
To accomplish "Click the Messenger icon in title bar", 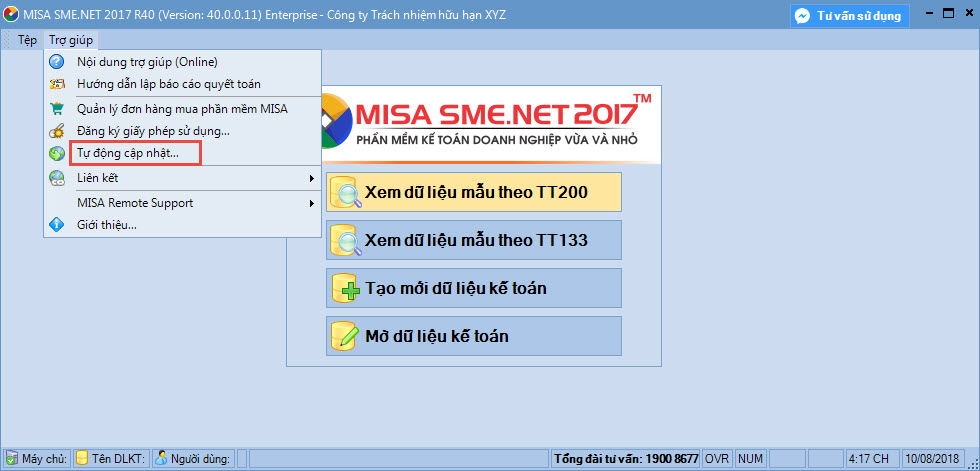I will pyautogui.click(x=803, y=16).
